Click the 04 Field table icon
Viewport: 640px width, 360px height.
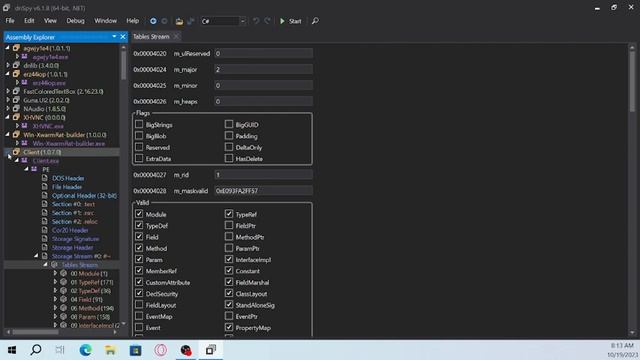(64, 300)
